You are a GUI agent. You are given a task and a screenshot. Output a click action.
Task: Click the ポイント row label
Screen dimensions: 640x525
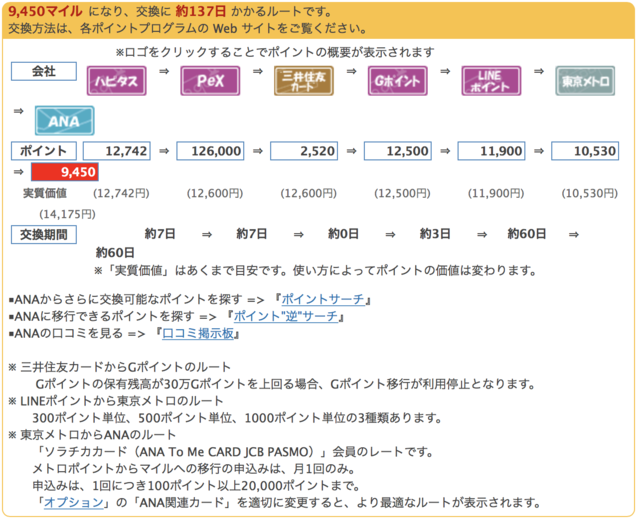coord(44,151)
